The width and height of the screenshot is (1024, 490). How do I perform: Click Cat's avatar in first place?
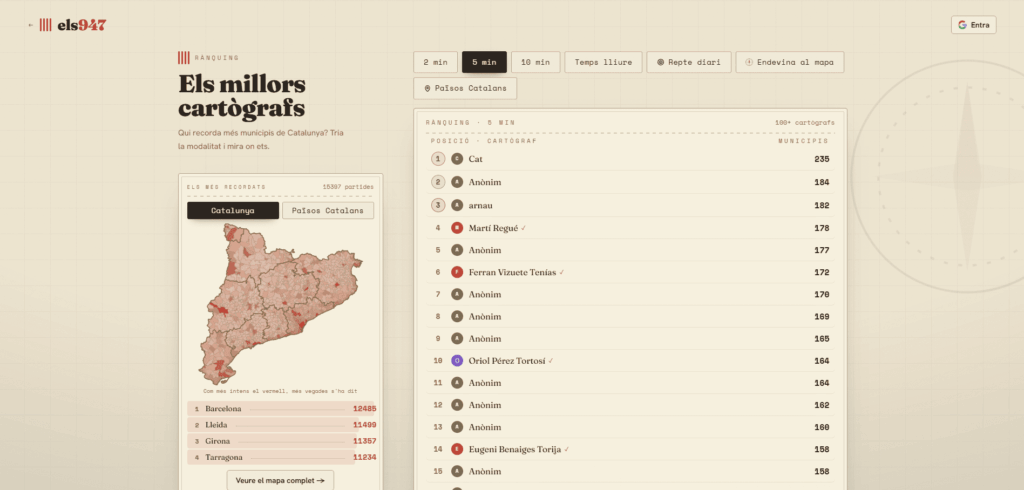click(457, 159)
